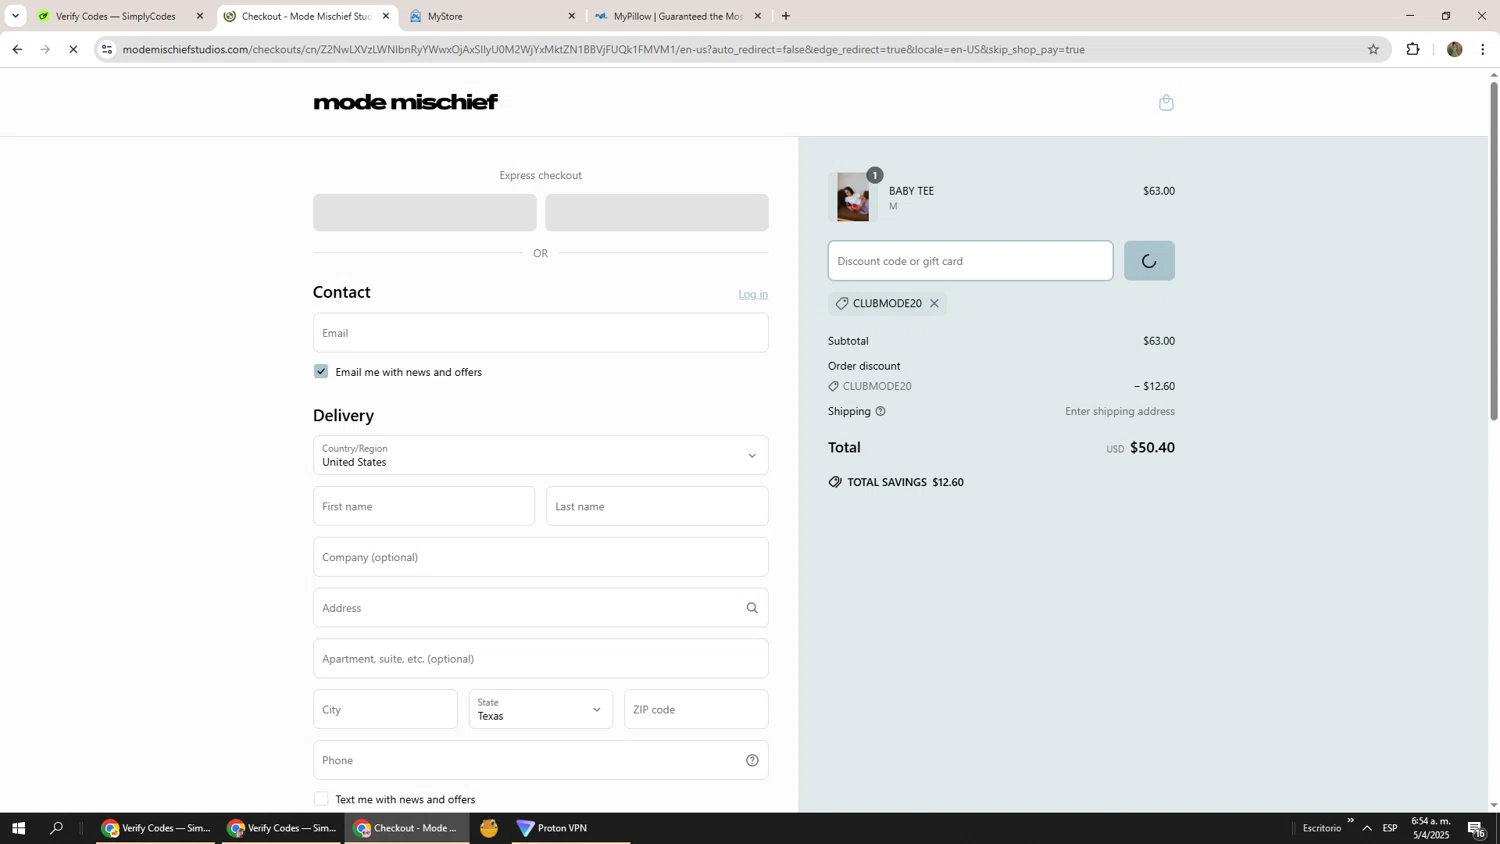Click the ZIP code field
The height and width of the screenshot is (844, 1500).
click(x=696, y=709)
